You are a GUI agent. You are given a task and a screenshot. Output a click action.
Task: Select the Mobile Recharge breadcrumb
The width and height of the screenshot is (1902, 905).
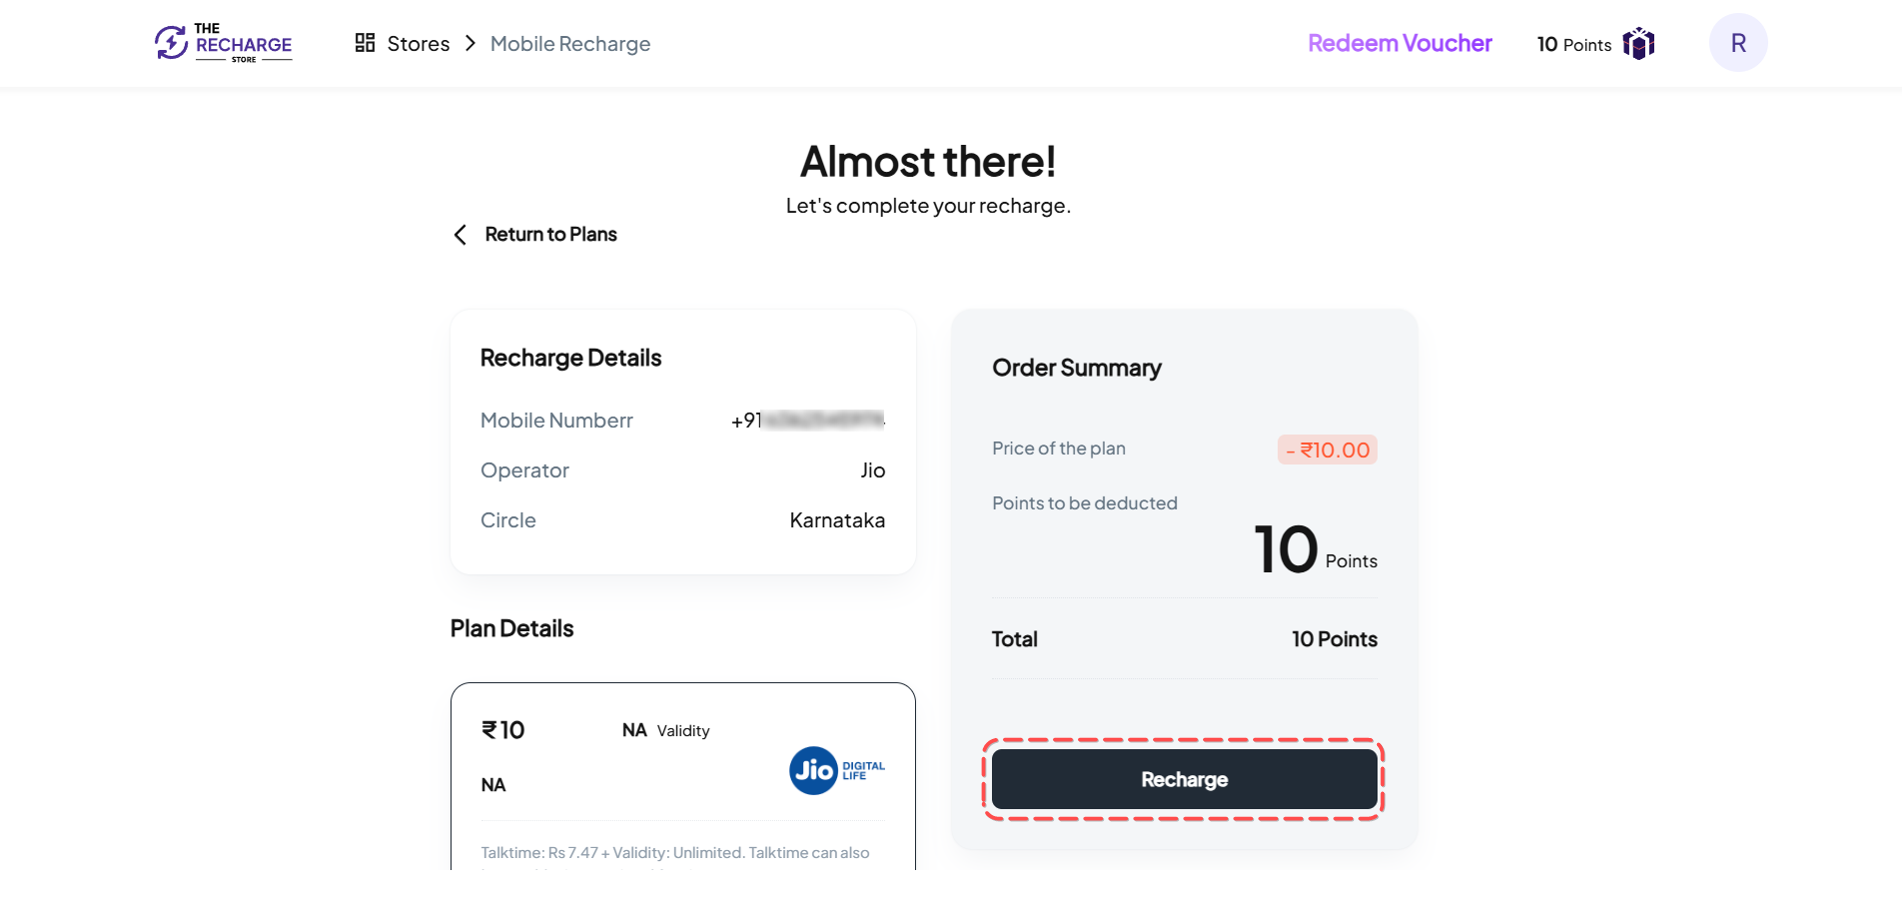[x=570, y=44]
